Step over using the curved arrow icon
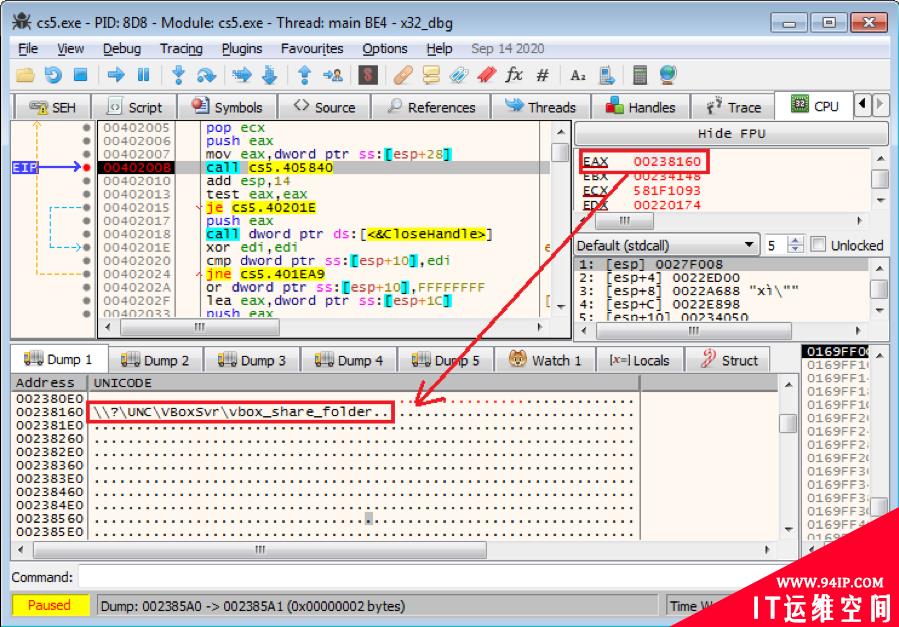This screenshot has height=627, width=899. (x=206, y=75)
